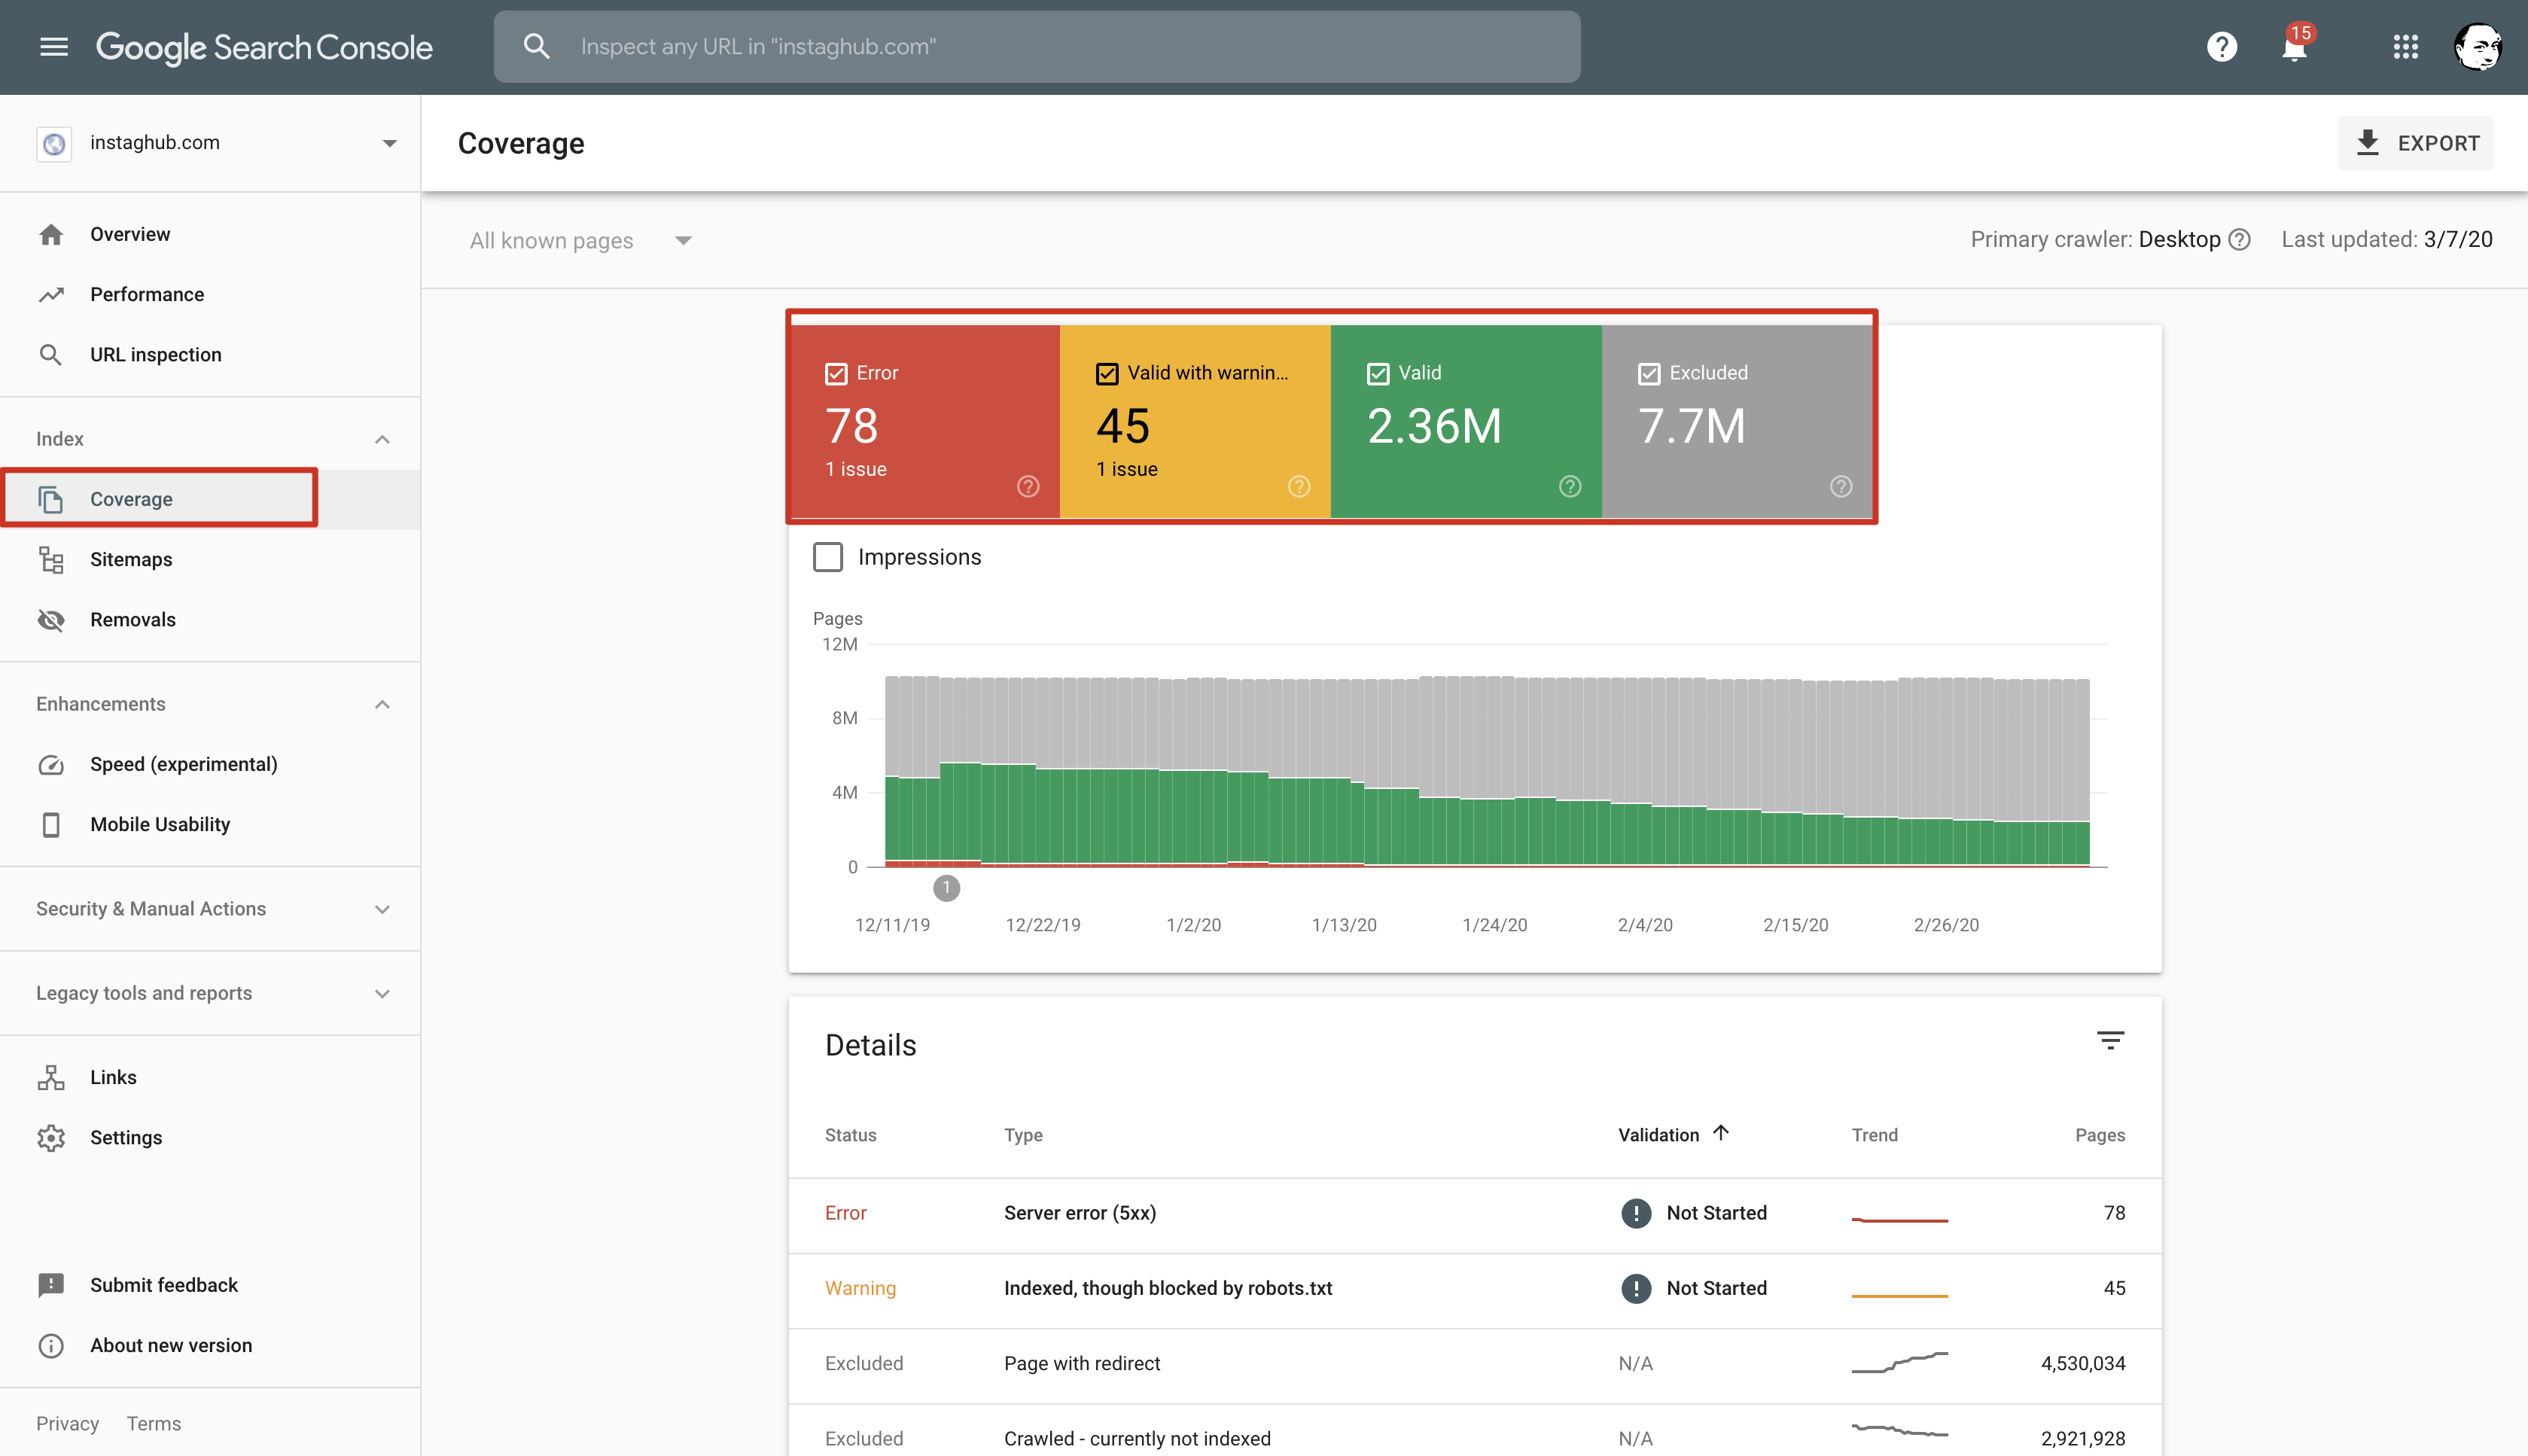Click Primary crawler help icon
The image size is (2528, 1456).
[2240, 240]
